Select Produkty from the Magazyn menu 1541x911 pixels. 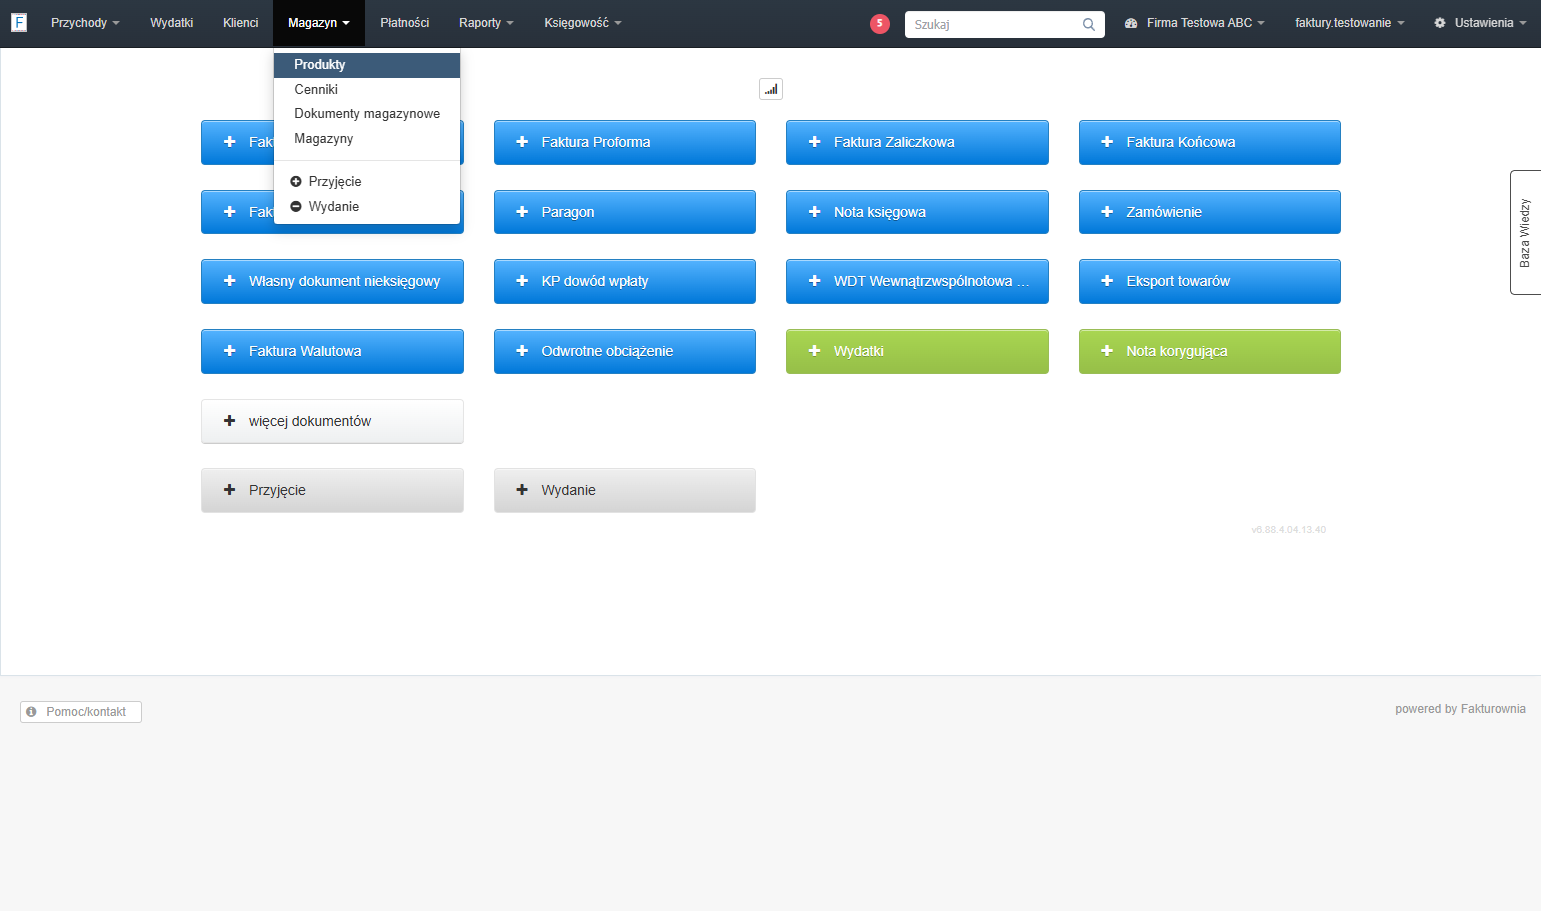click(367, 65)
